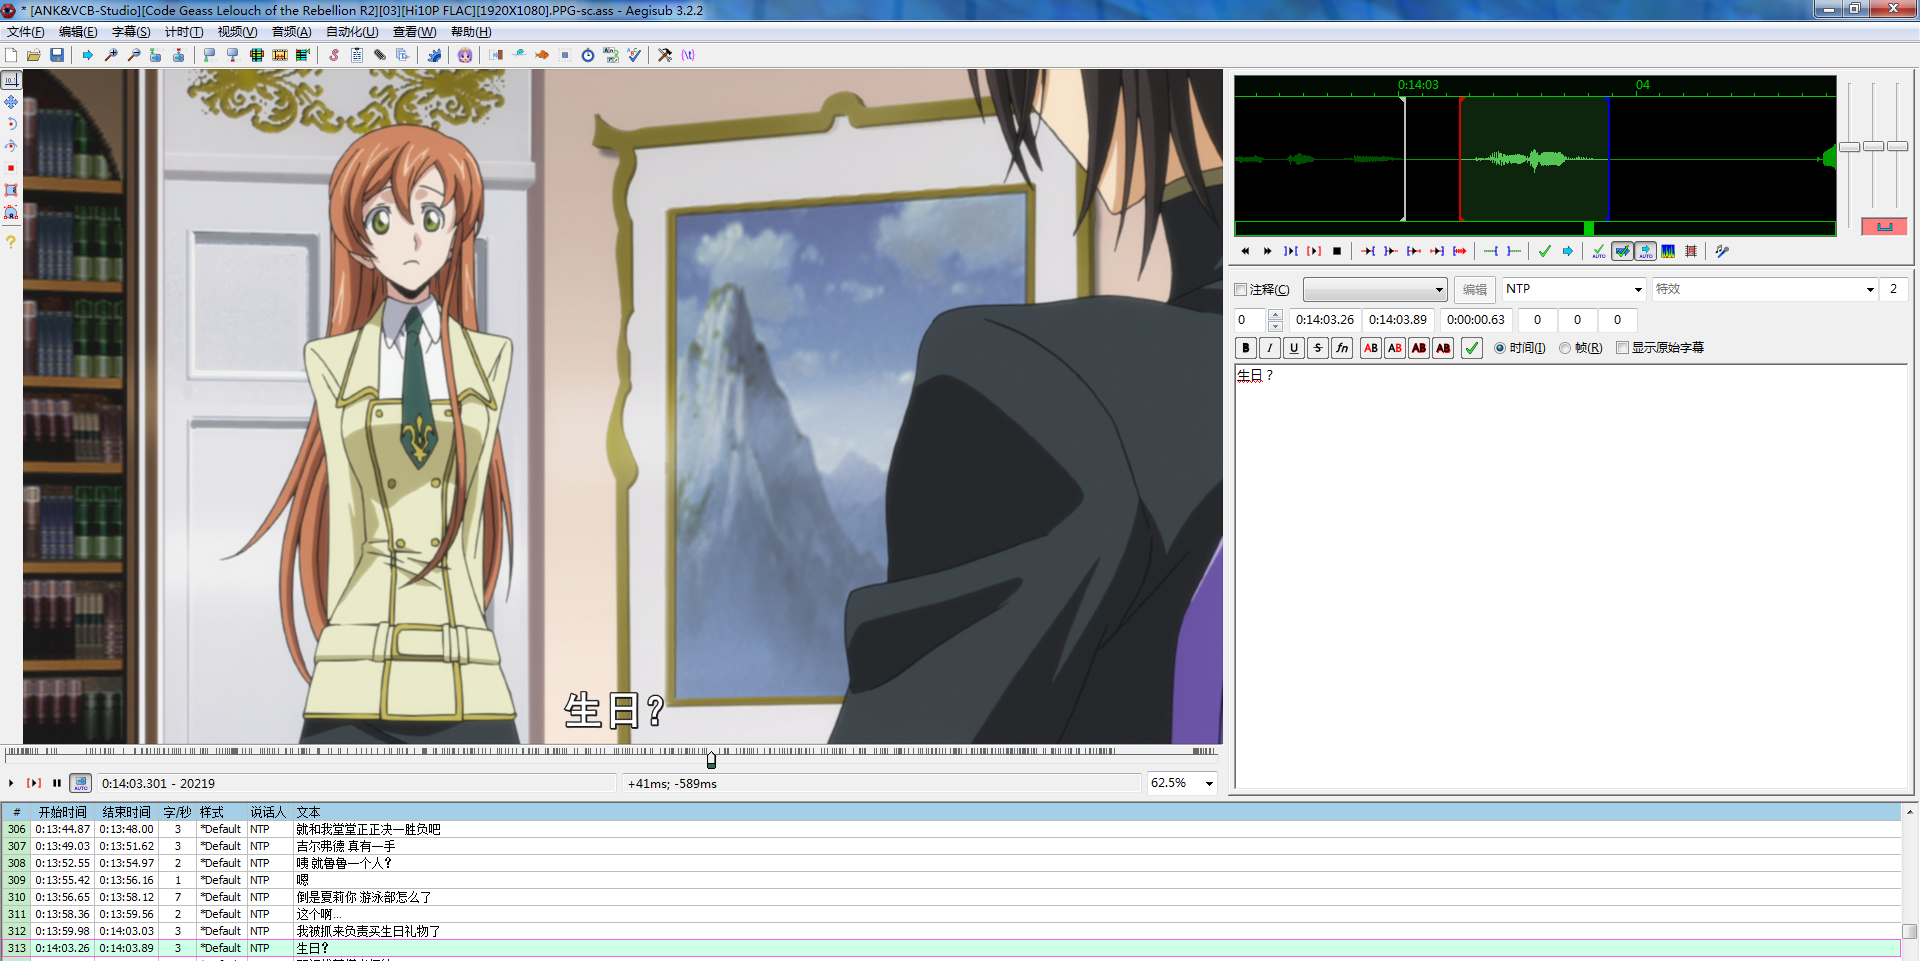
Task: Go to previous line in audio toolbar
Action: pyautogui.click(x=1245, y=251)
